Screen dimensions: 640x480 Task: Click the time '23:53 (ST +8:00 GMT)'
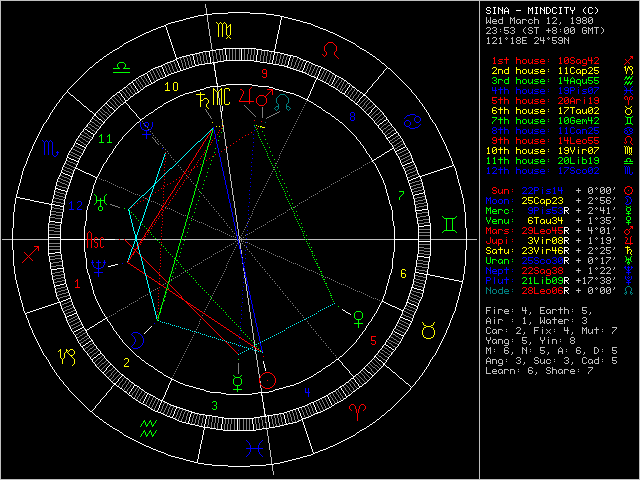tap(545, 31)
